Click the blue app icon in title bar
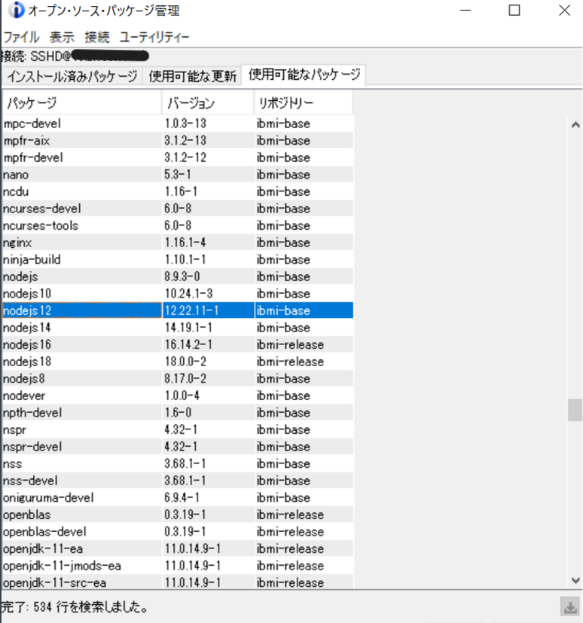583x623 pixels. 16,10
